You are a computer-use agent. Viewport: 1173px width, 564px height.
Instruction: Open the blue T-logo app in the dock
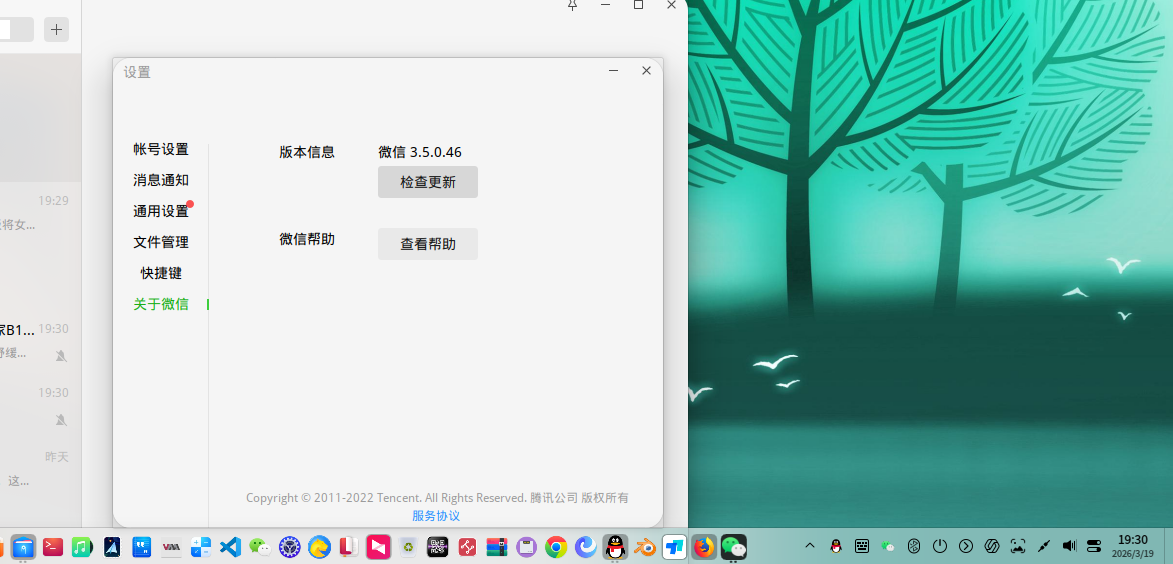tap(674, 548)
